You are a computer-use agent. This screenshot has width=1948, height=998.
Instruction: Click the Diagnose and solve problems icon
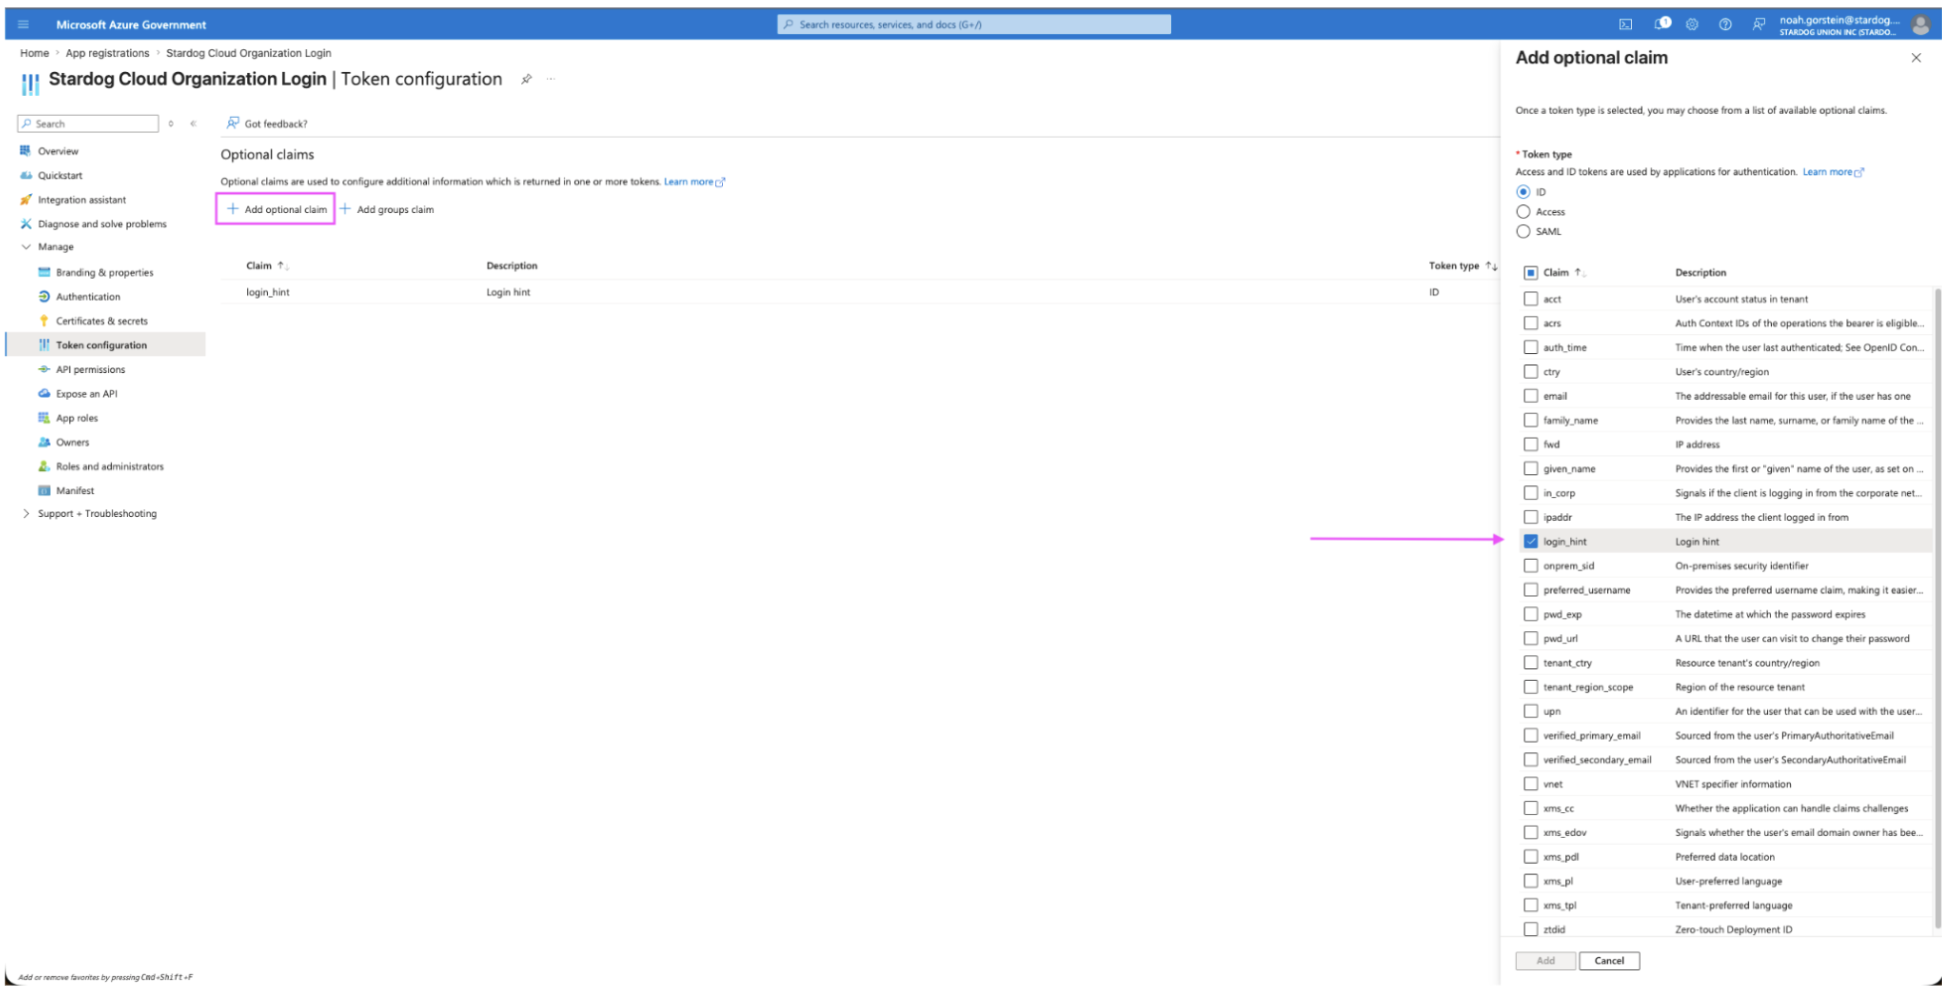tap(26, 224)
